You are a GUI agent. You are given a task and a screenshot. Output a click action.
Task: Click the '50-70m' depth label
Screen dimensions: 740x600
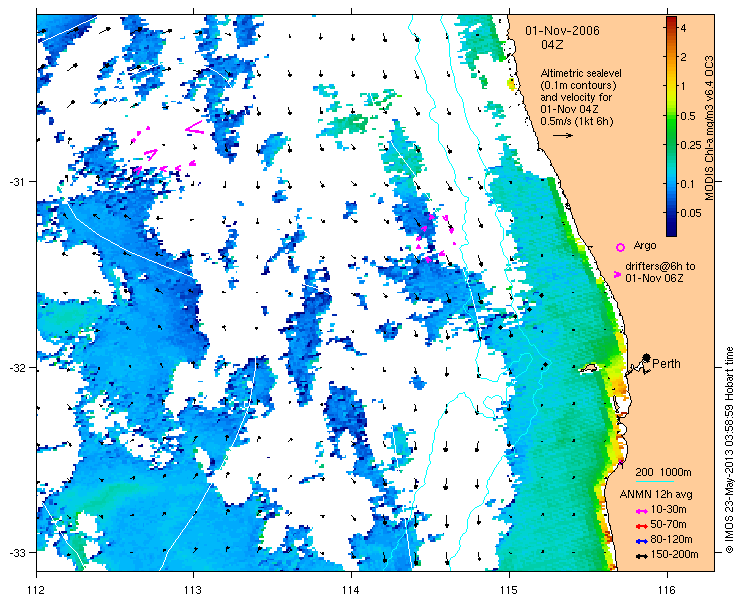pyautogui.click(x=668, y=524)
